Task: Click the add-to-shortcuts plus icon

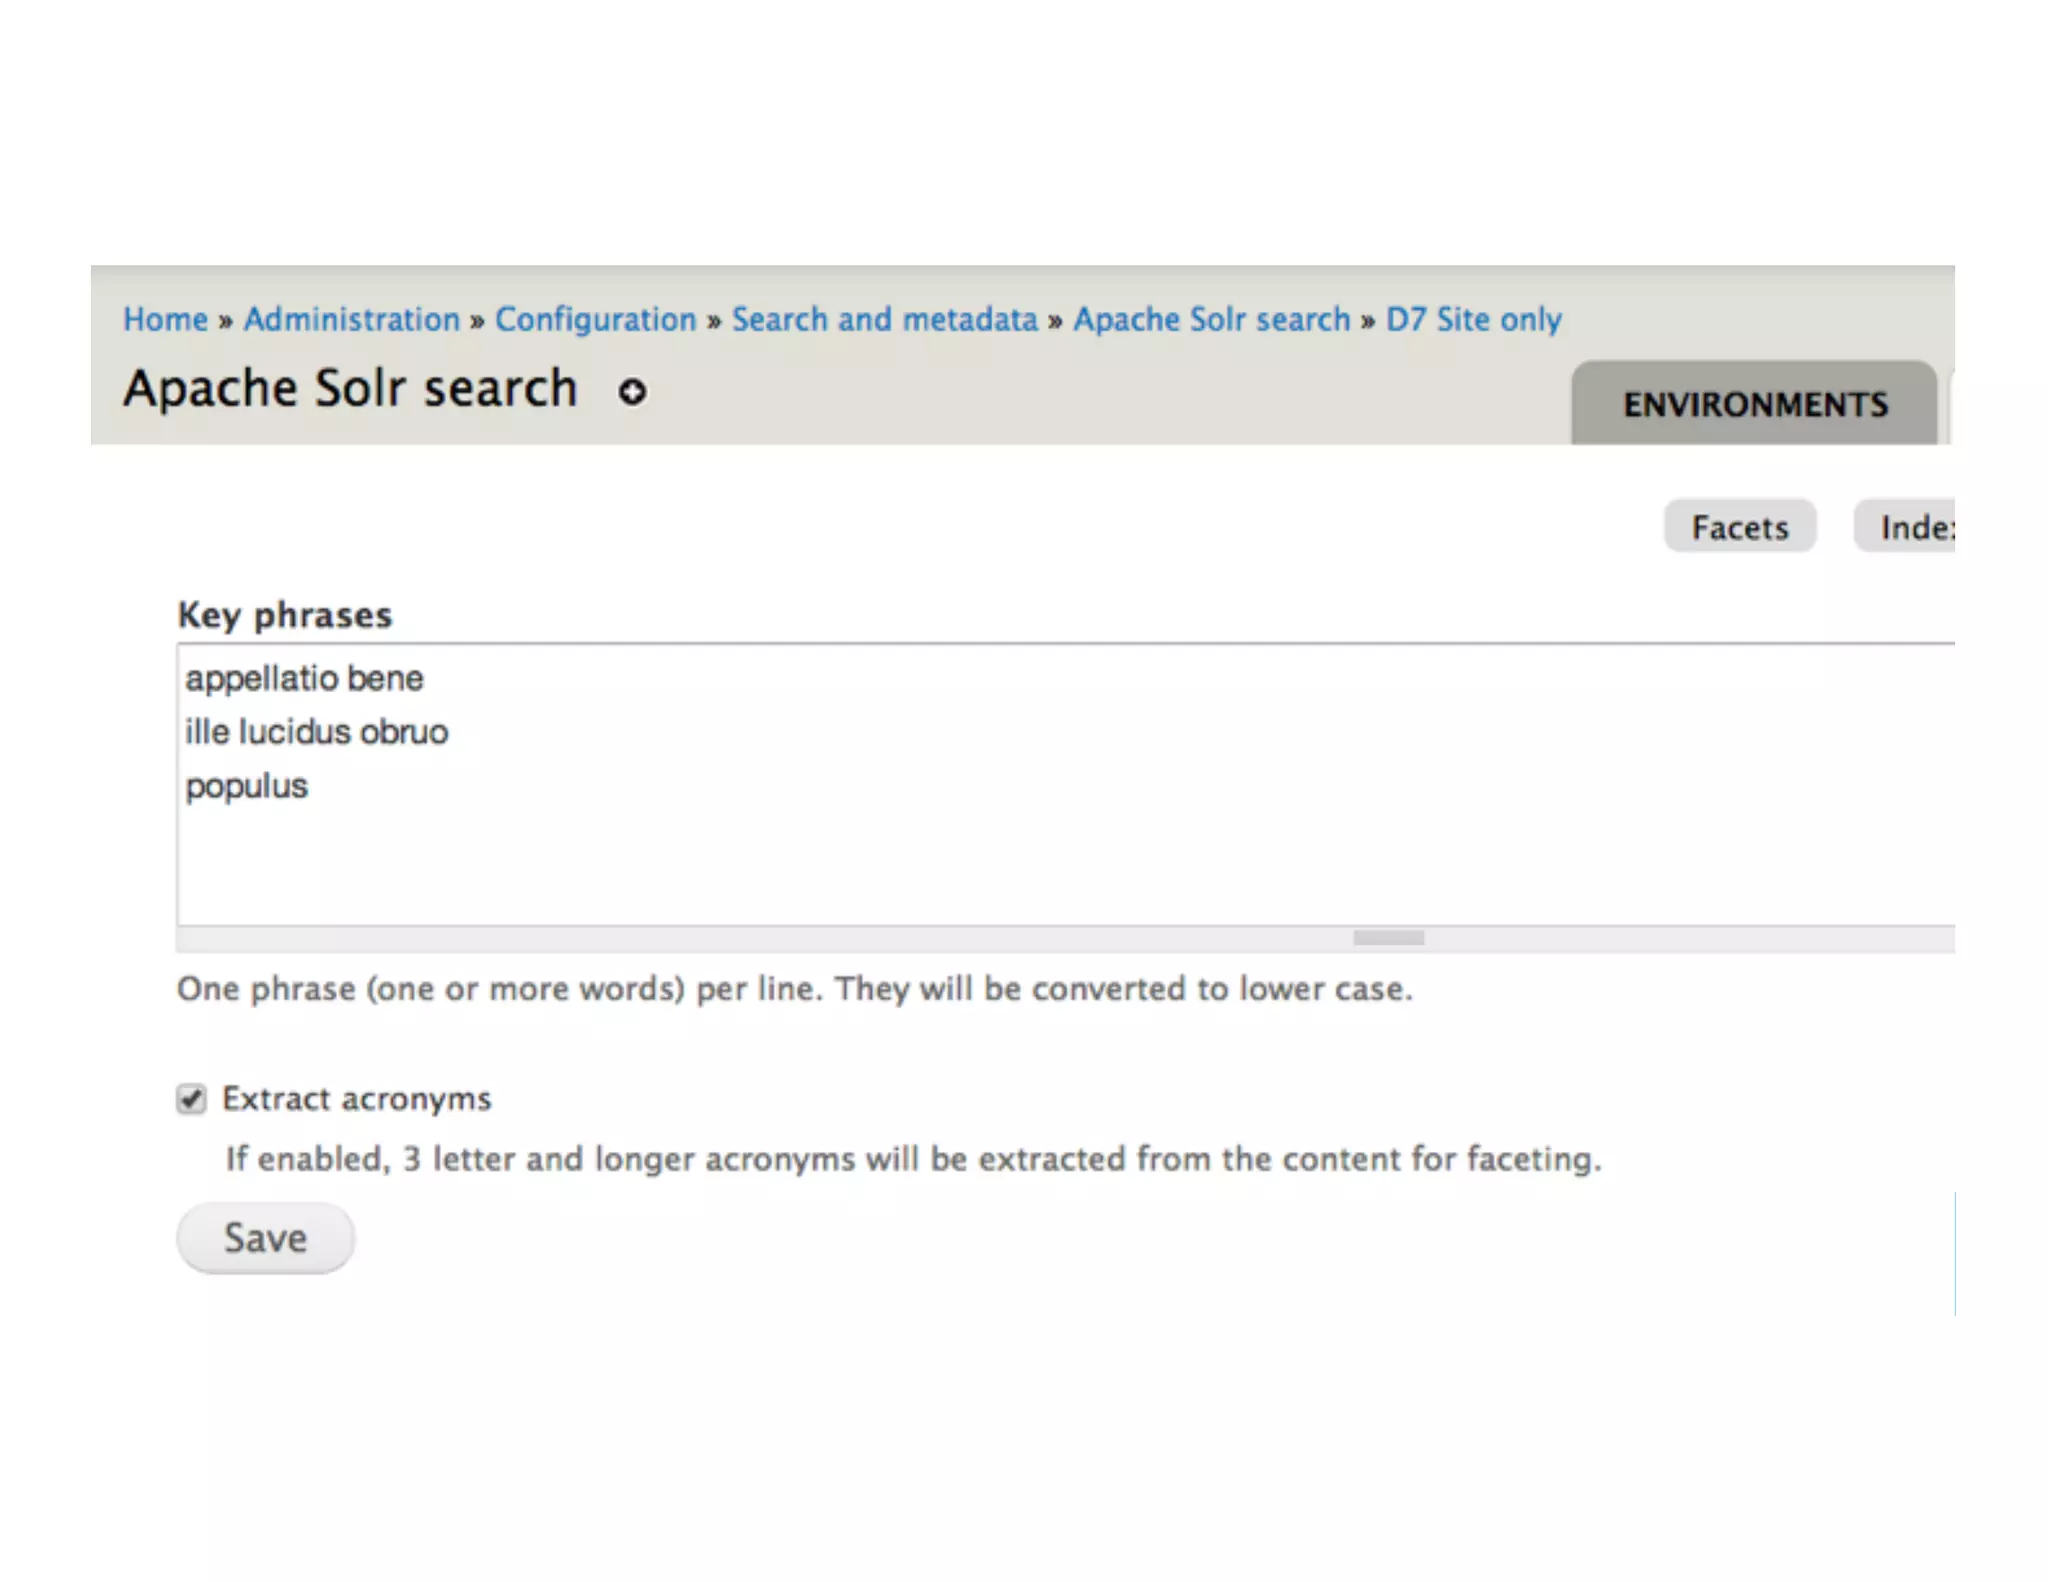Action: click(x=632, y=392)
